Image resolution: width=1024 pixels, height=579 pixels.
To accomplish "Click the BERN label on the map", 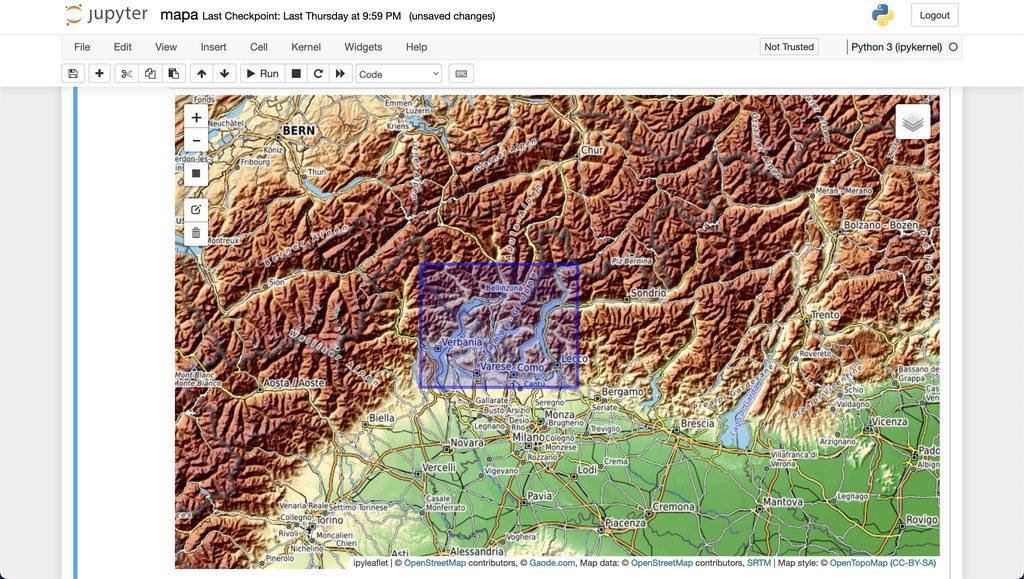I will pyautogui.click(x=298, y=131).
